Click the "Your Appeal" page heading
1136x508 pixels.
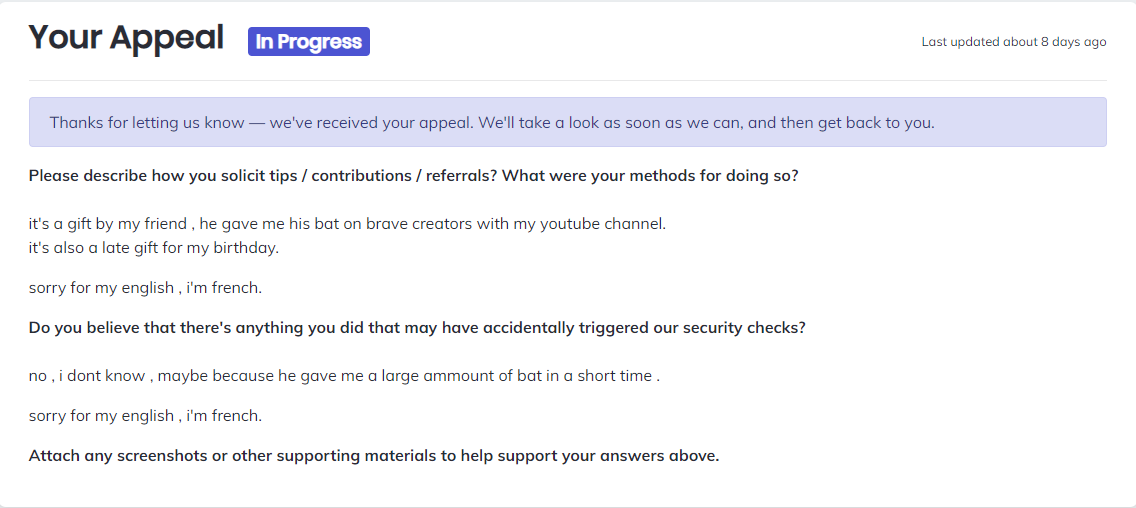[126, 38]
